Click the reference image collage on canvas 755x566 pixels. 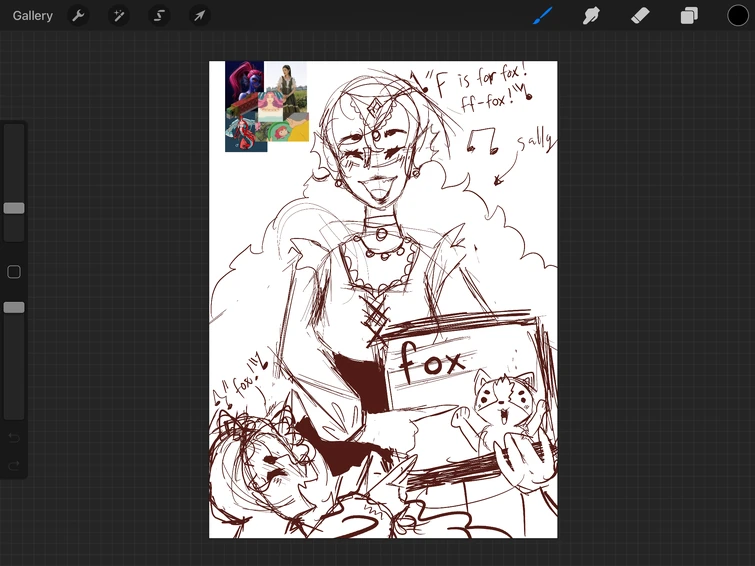[x=267, y=106]
